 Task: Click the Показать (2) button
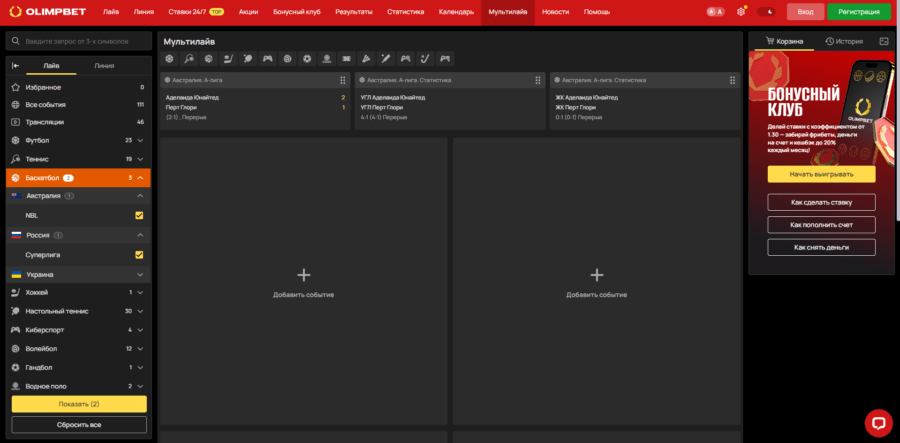[x=79, y=404]
